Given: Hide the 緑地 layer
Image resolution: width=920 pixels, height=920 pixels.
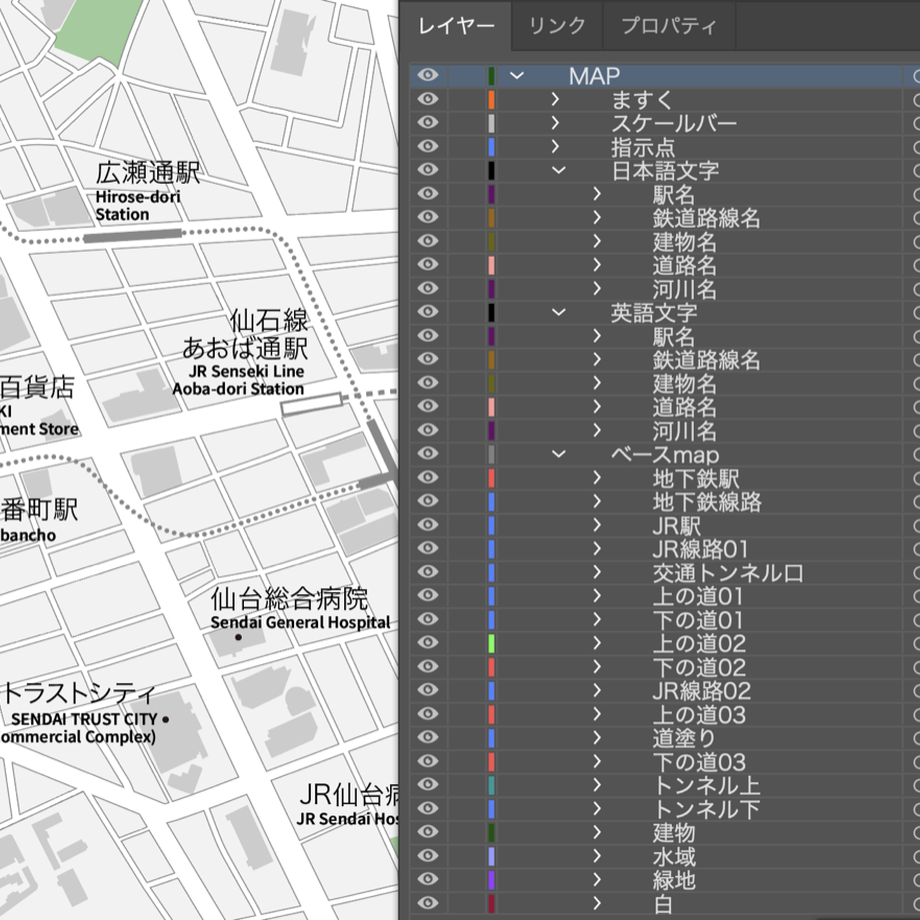Looking at the screenshot, I should pyautogui.click(x=428, y=879).
